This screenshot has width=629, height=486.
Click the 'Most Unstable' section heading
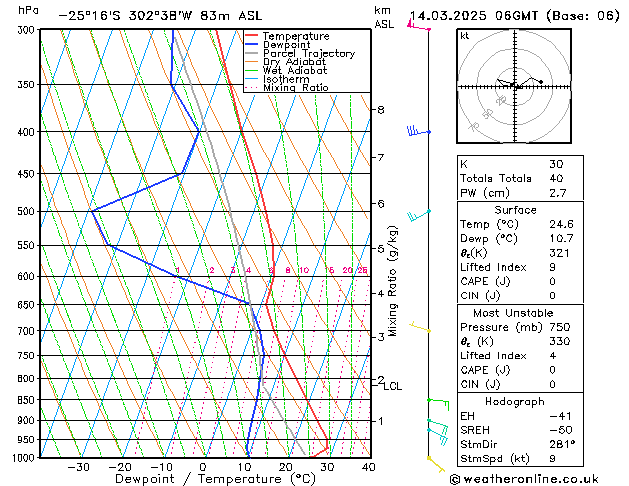pos(513,313)
